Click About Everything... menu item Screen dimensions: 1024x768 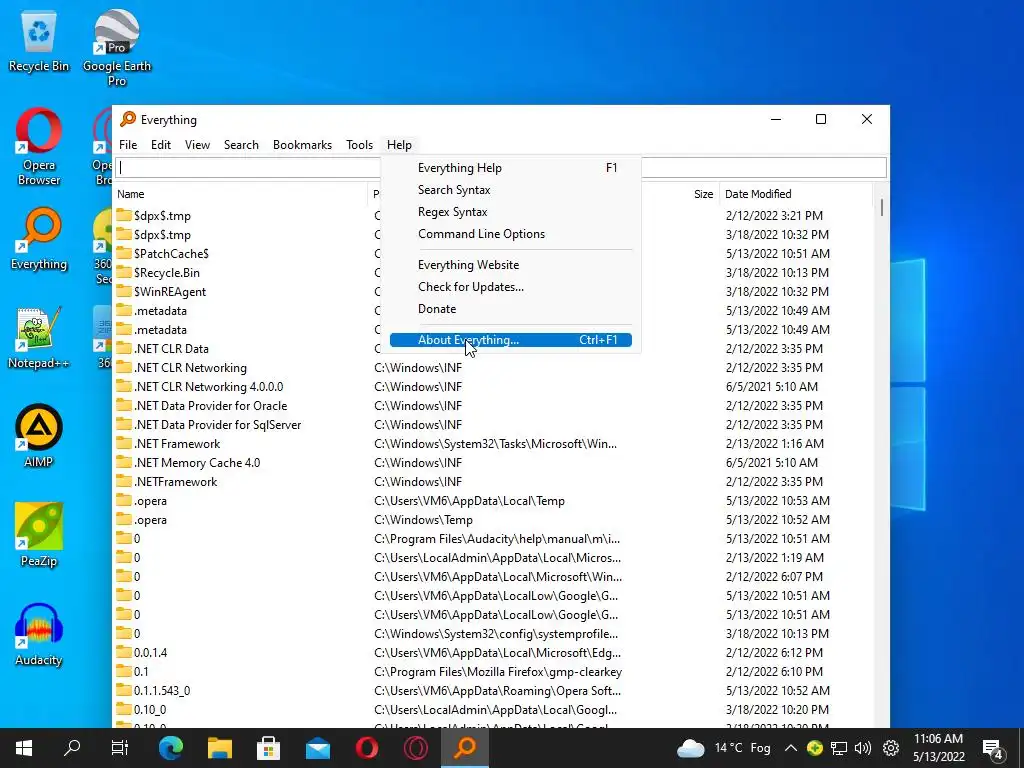(x=511, y=340)
